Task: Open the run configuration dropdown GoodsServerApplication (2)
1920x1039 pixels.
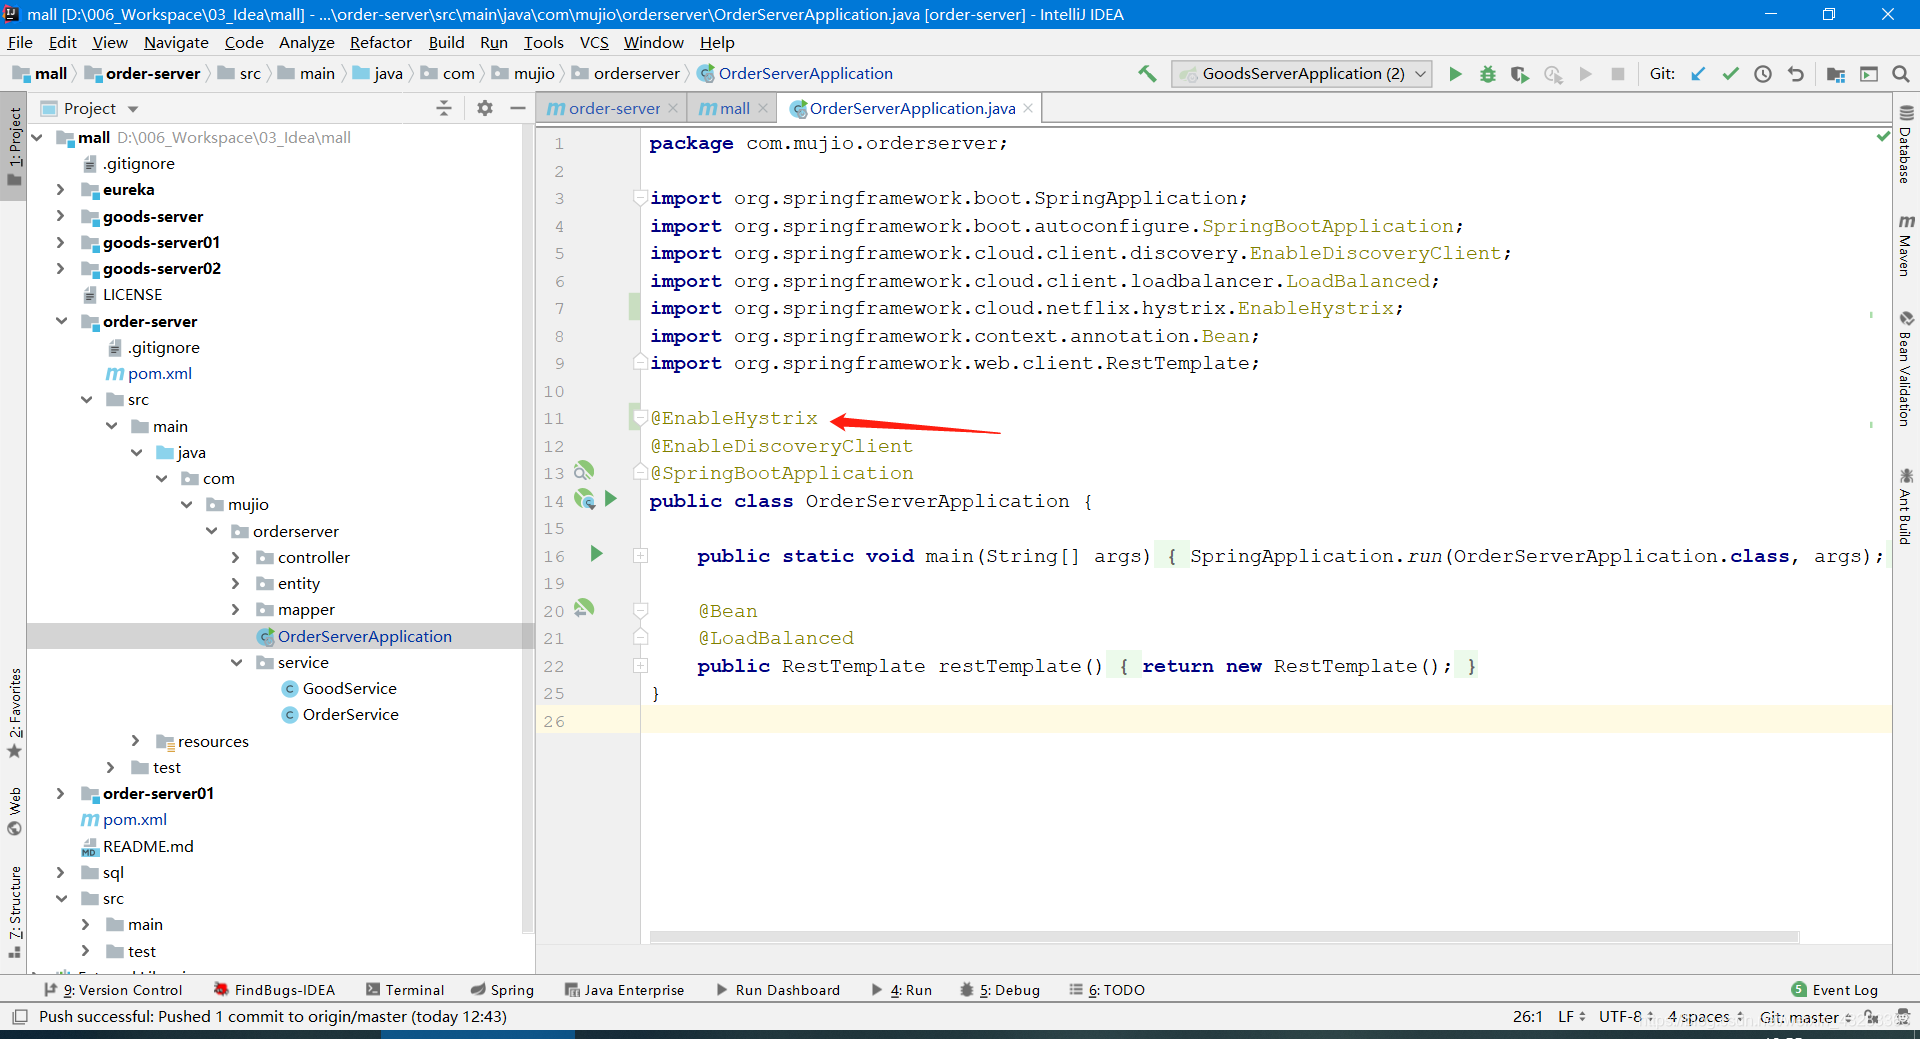Action: point(1302,74)
